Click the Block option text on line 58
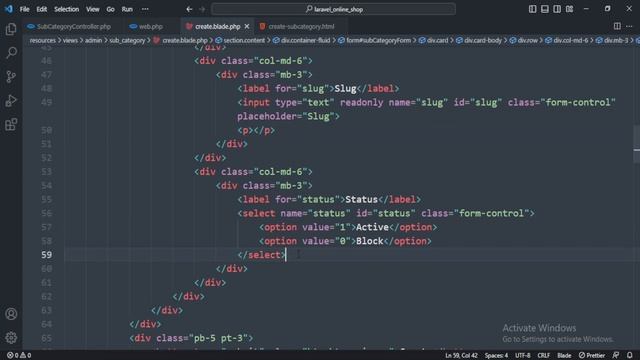 tap(369, 241)
